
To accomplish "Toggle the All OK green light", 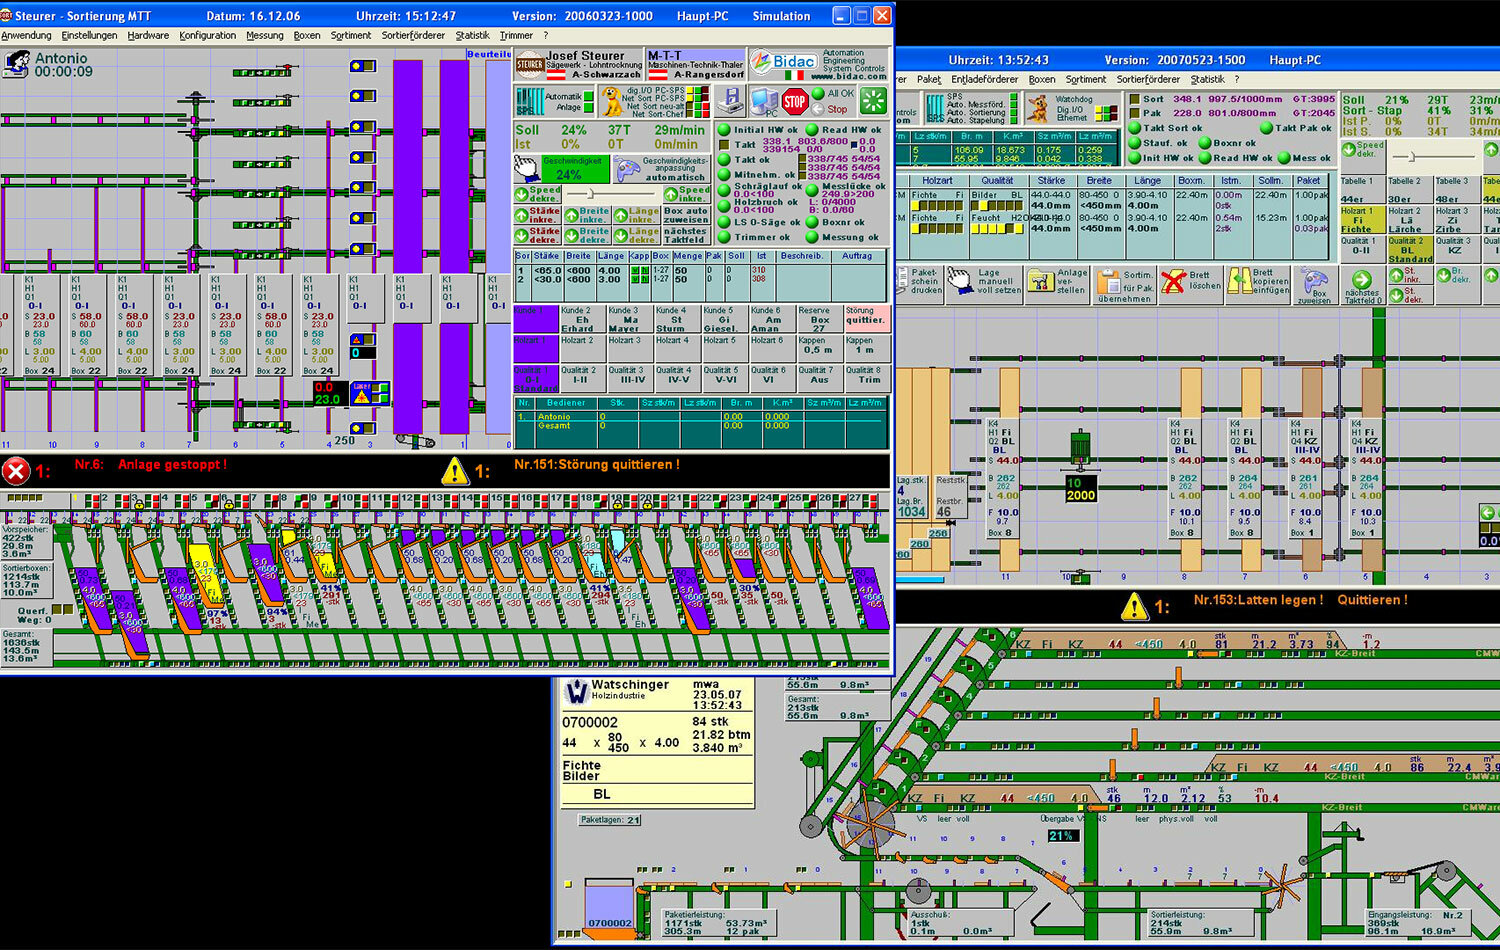I will 818,94.
